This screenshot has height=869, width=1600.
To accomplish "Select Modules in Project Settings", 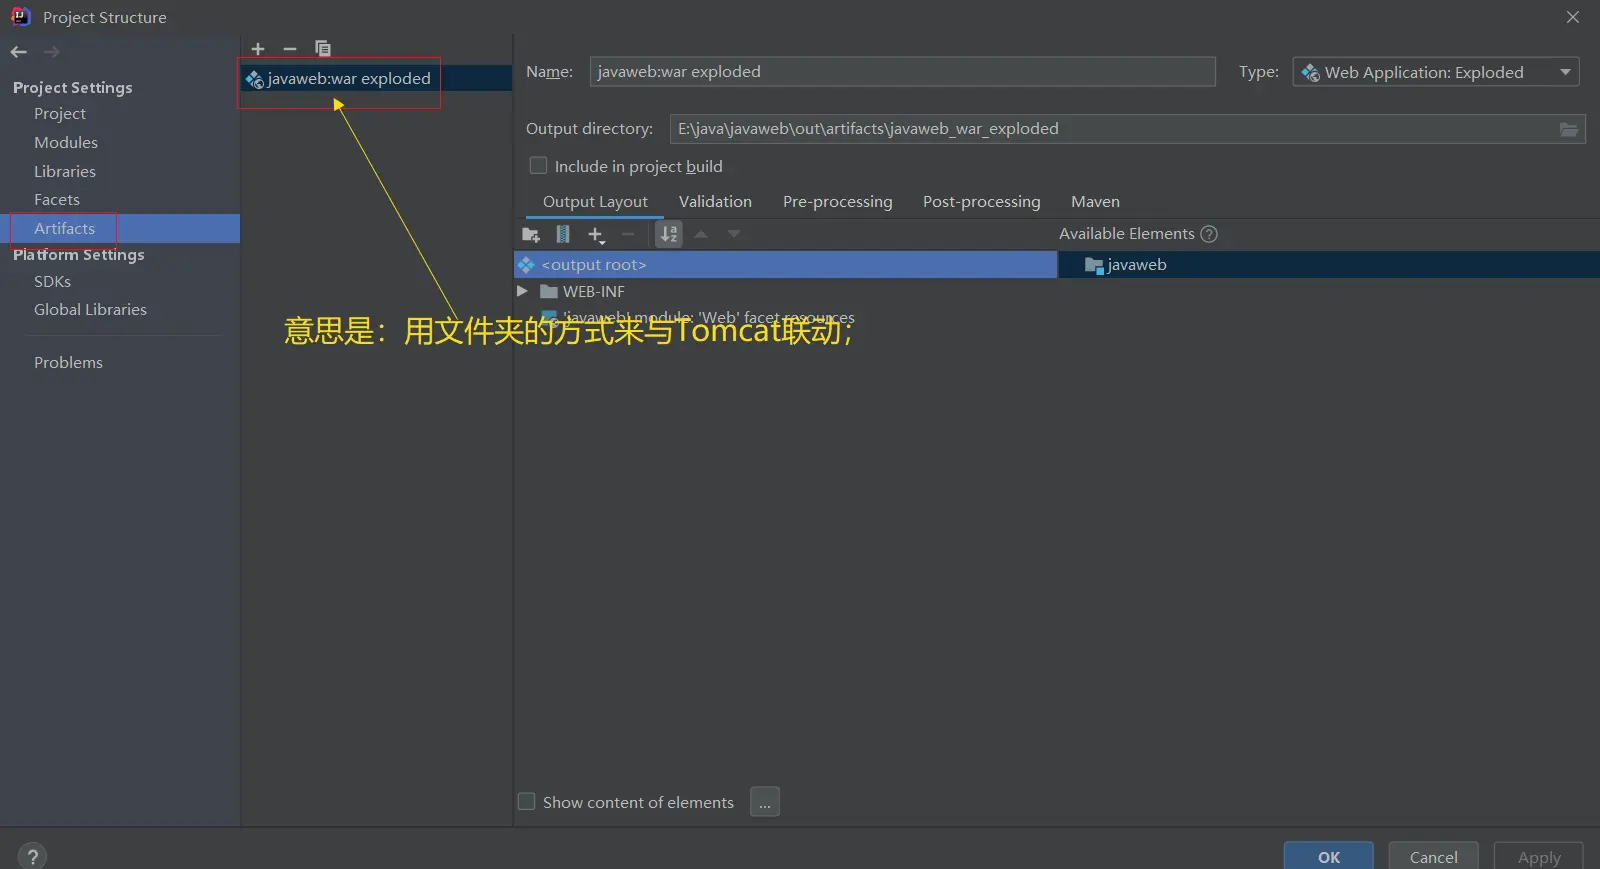I will click(66, 143).
